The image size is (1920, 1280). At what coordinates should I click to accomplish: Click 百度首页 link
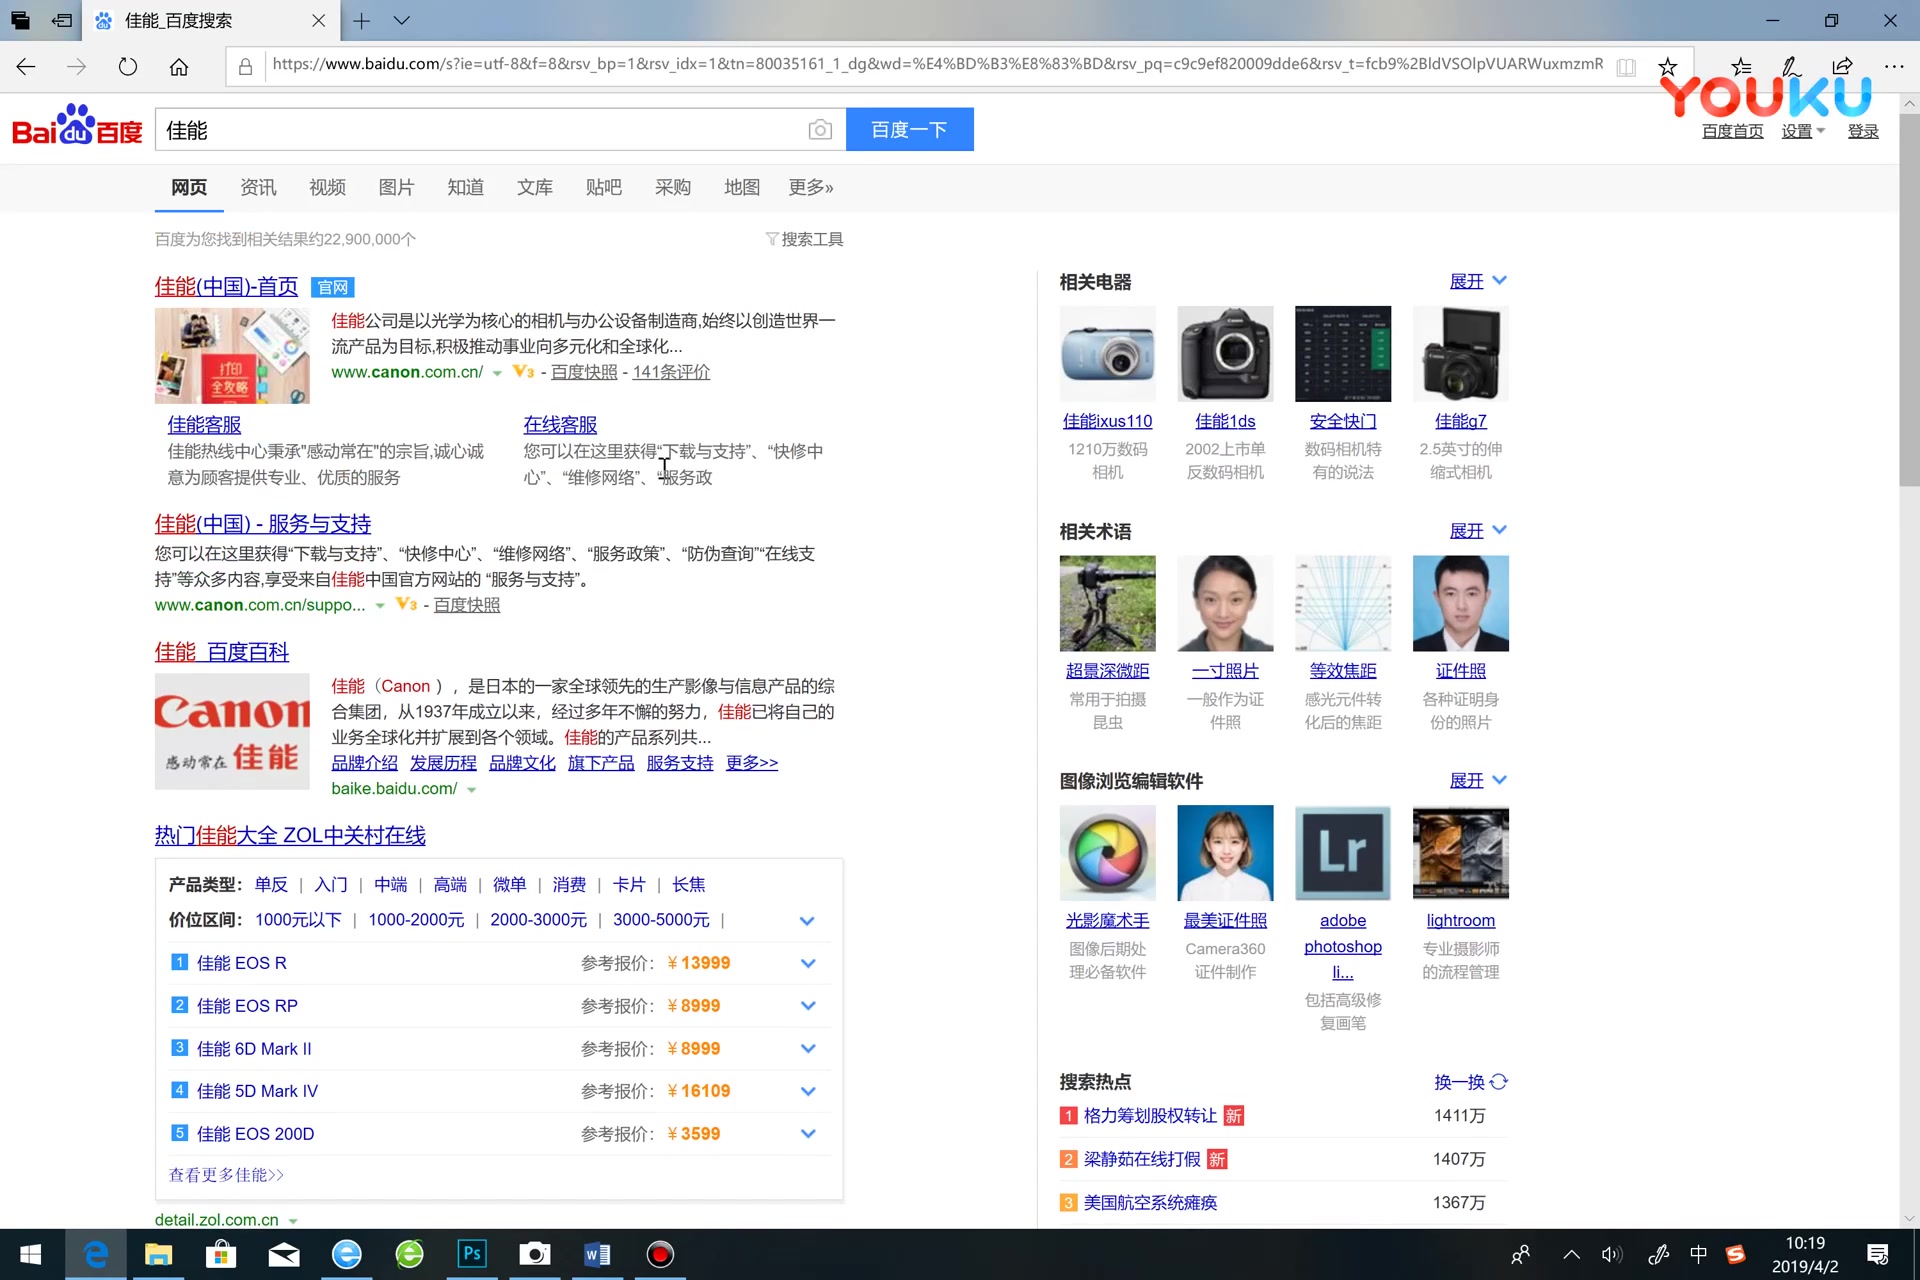coord(1733,131)
